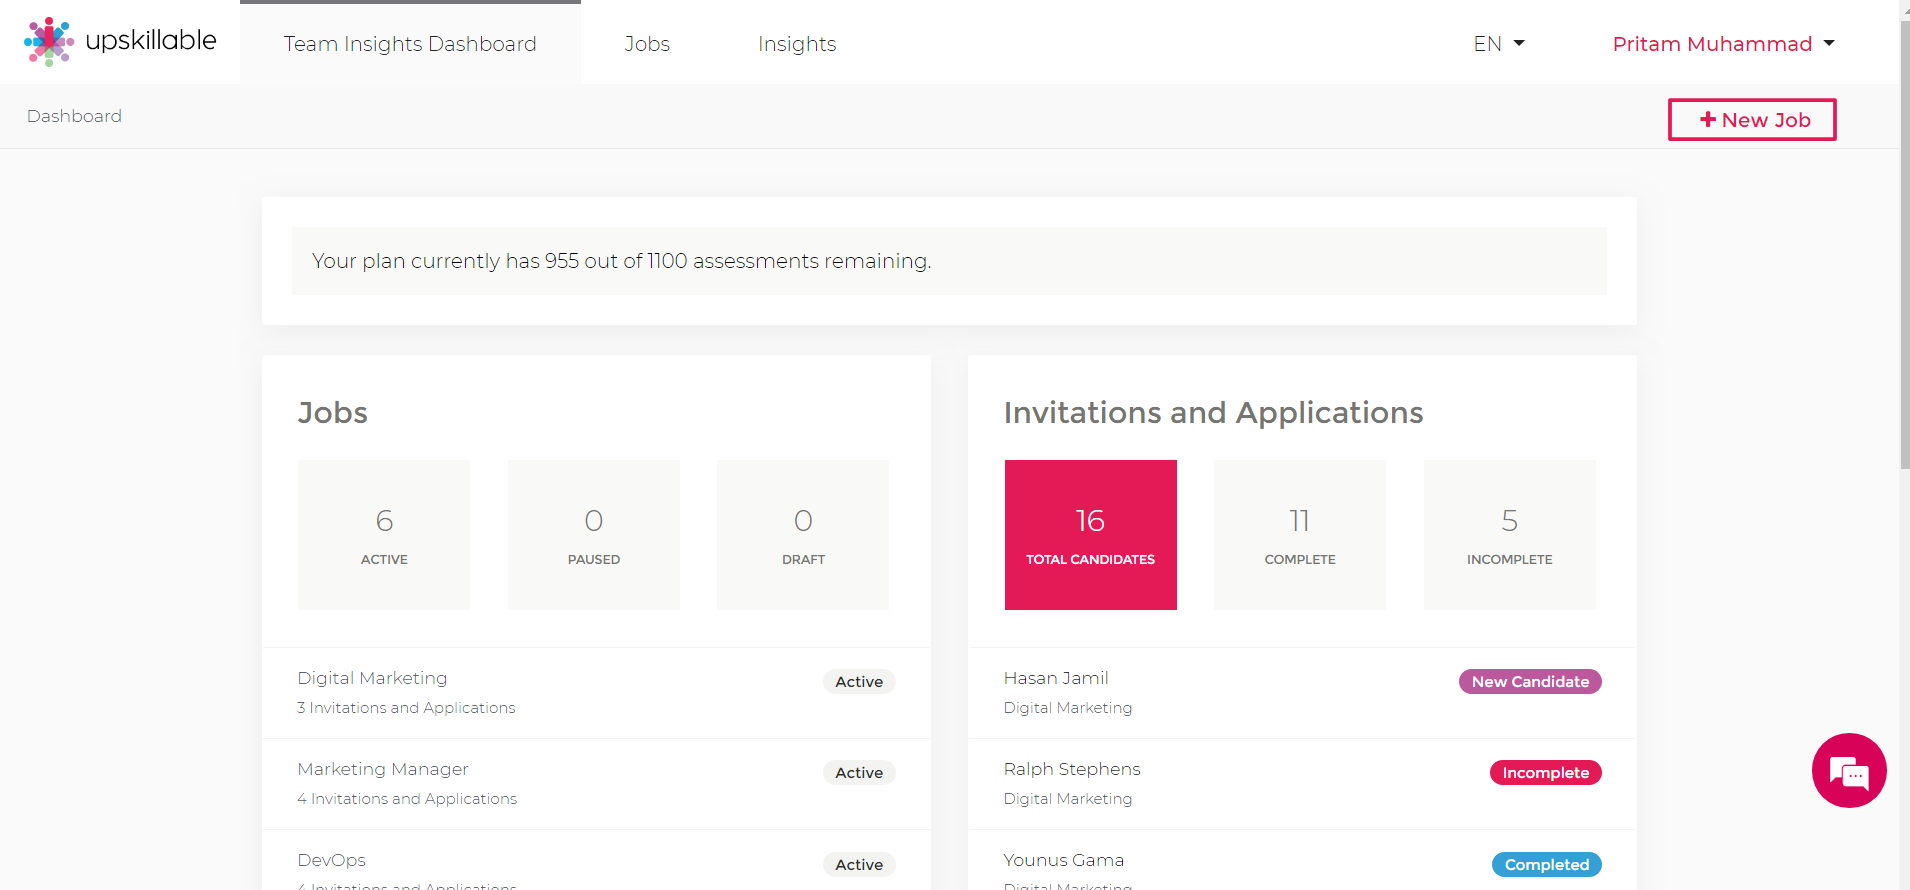Click Active badge for Marketing Manager
The width and height of the screenshot is (1910, 890).
point(859,773)
